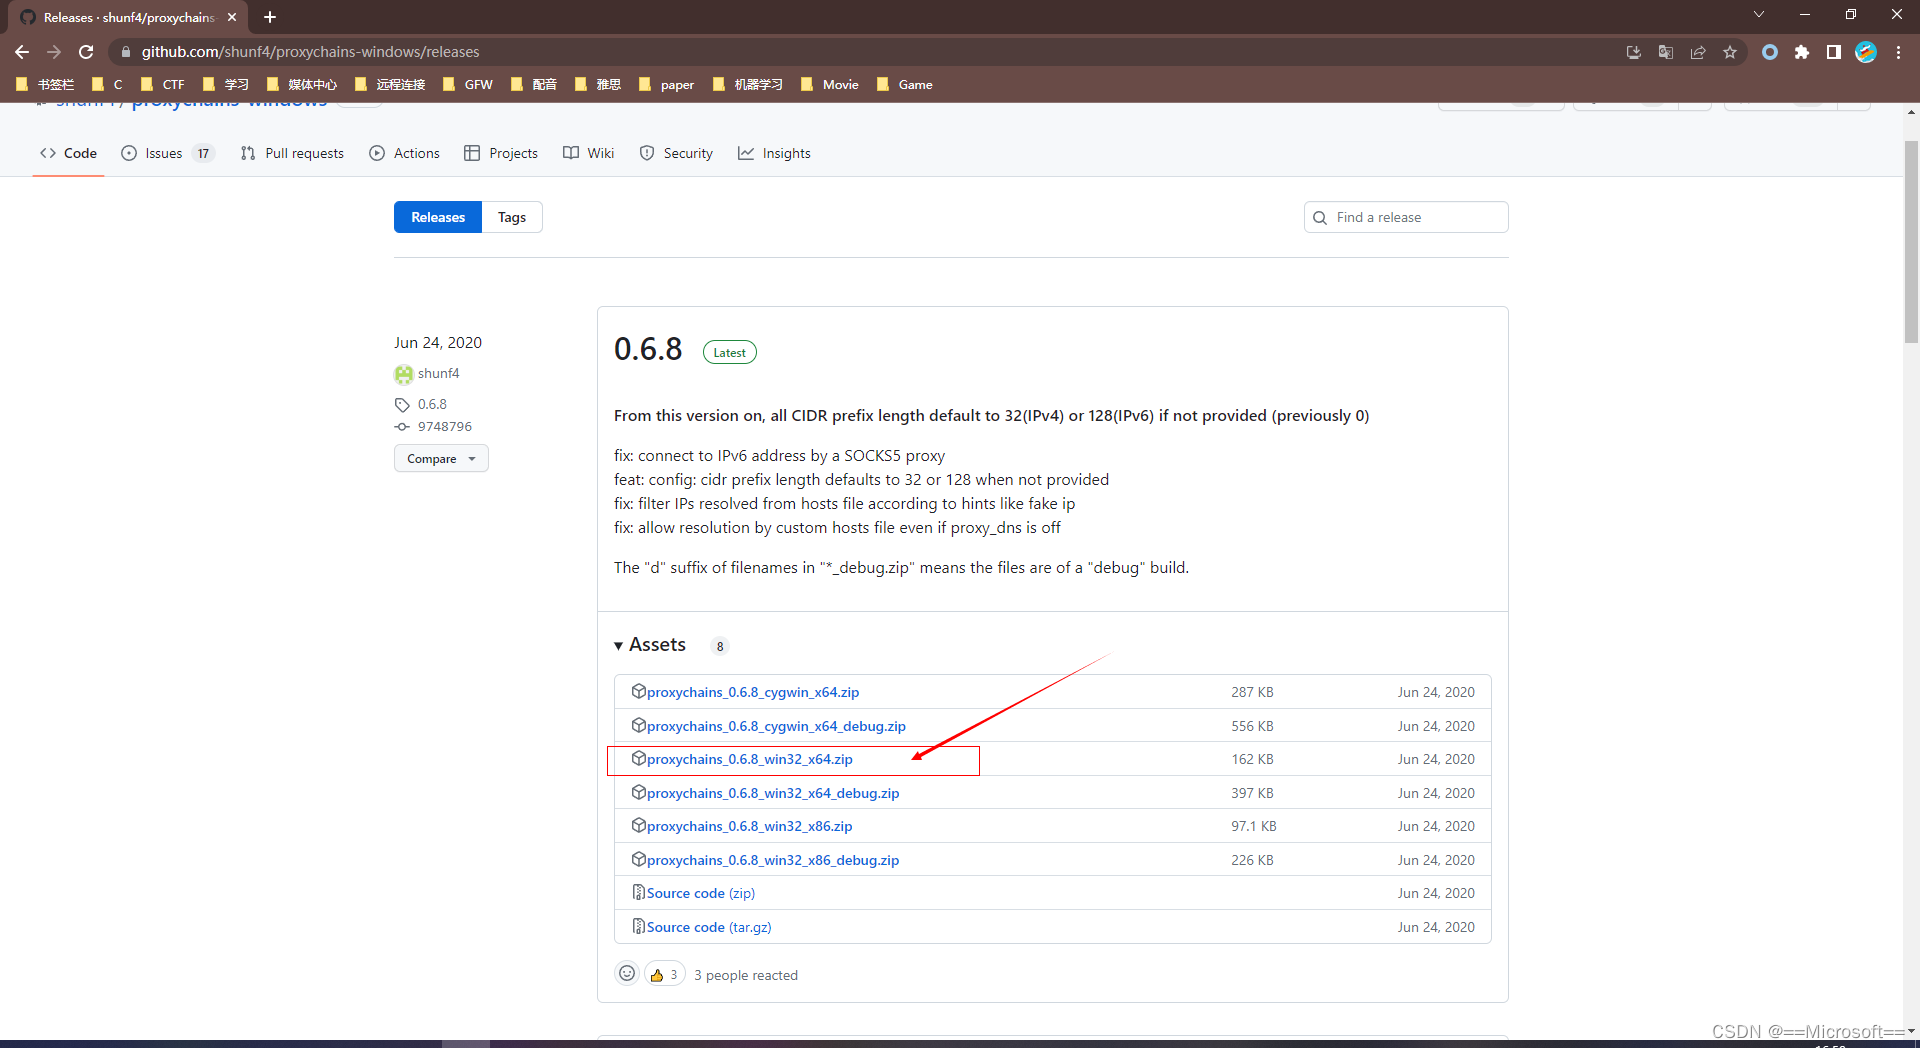1920x1048 pixels.
Task: Open the Chrome profile avatar
Action: 1866,52
